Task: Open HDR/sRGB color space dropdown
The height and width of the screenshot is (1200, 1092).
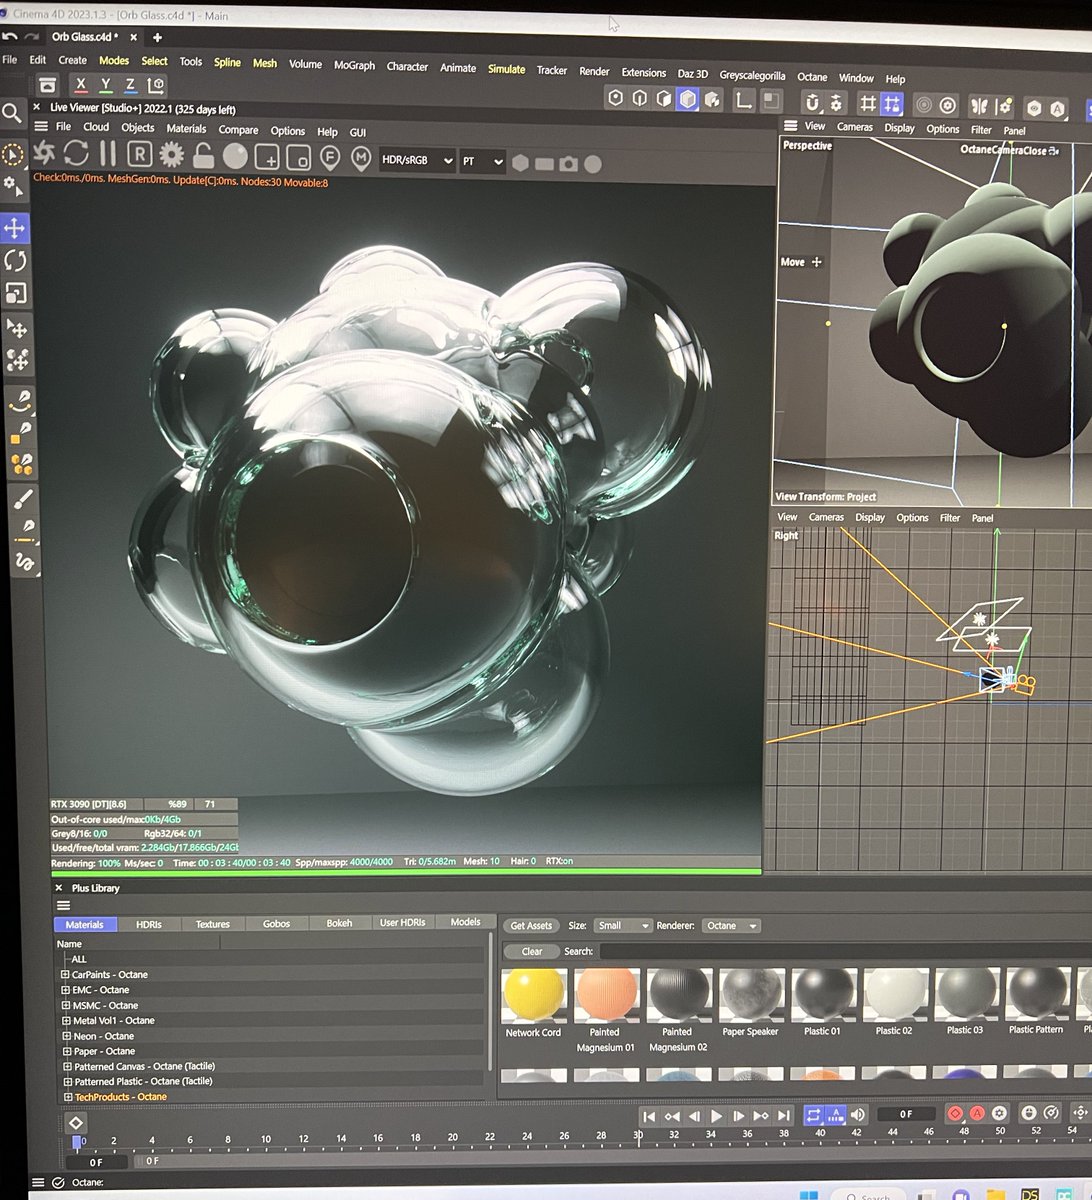Action: tap(417, 161)
